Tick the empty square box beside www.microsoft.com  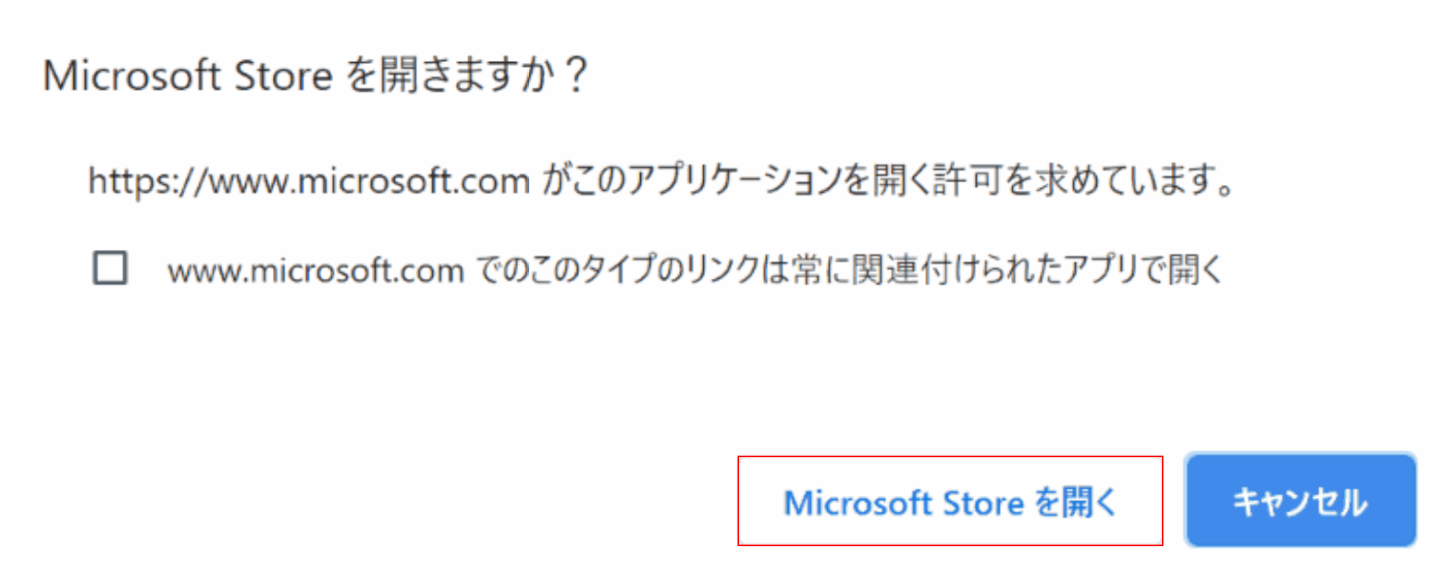tap(110, 268)
